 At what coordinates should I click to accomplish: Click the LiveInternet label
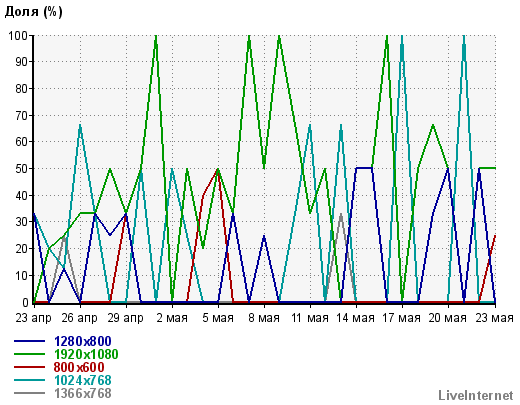(476, 395)
